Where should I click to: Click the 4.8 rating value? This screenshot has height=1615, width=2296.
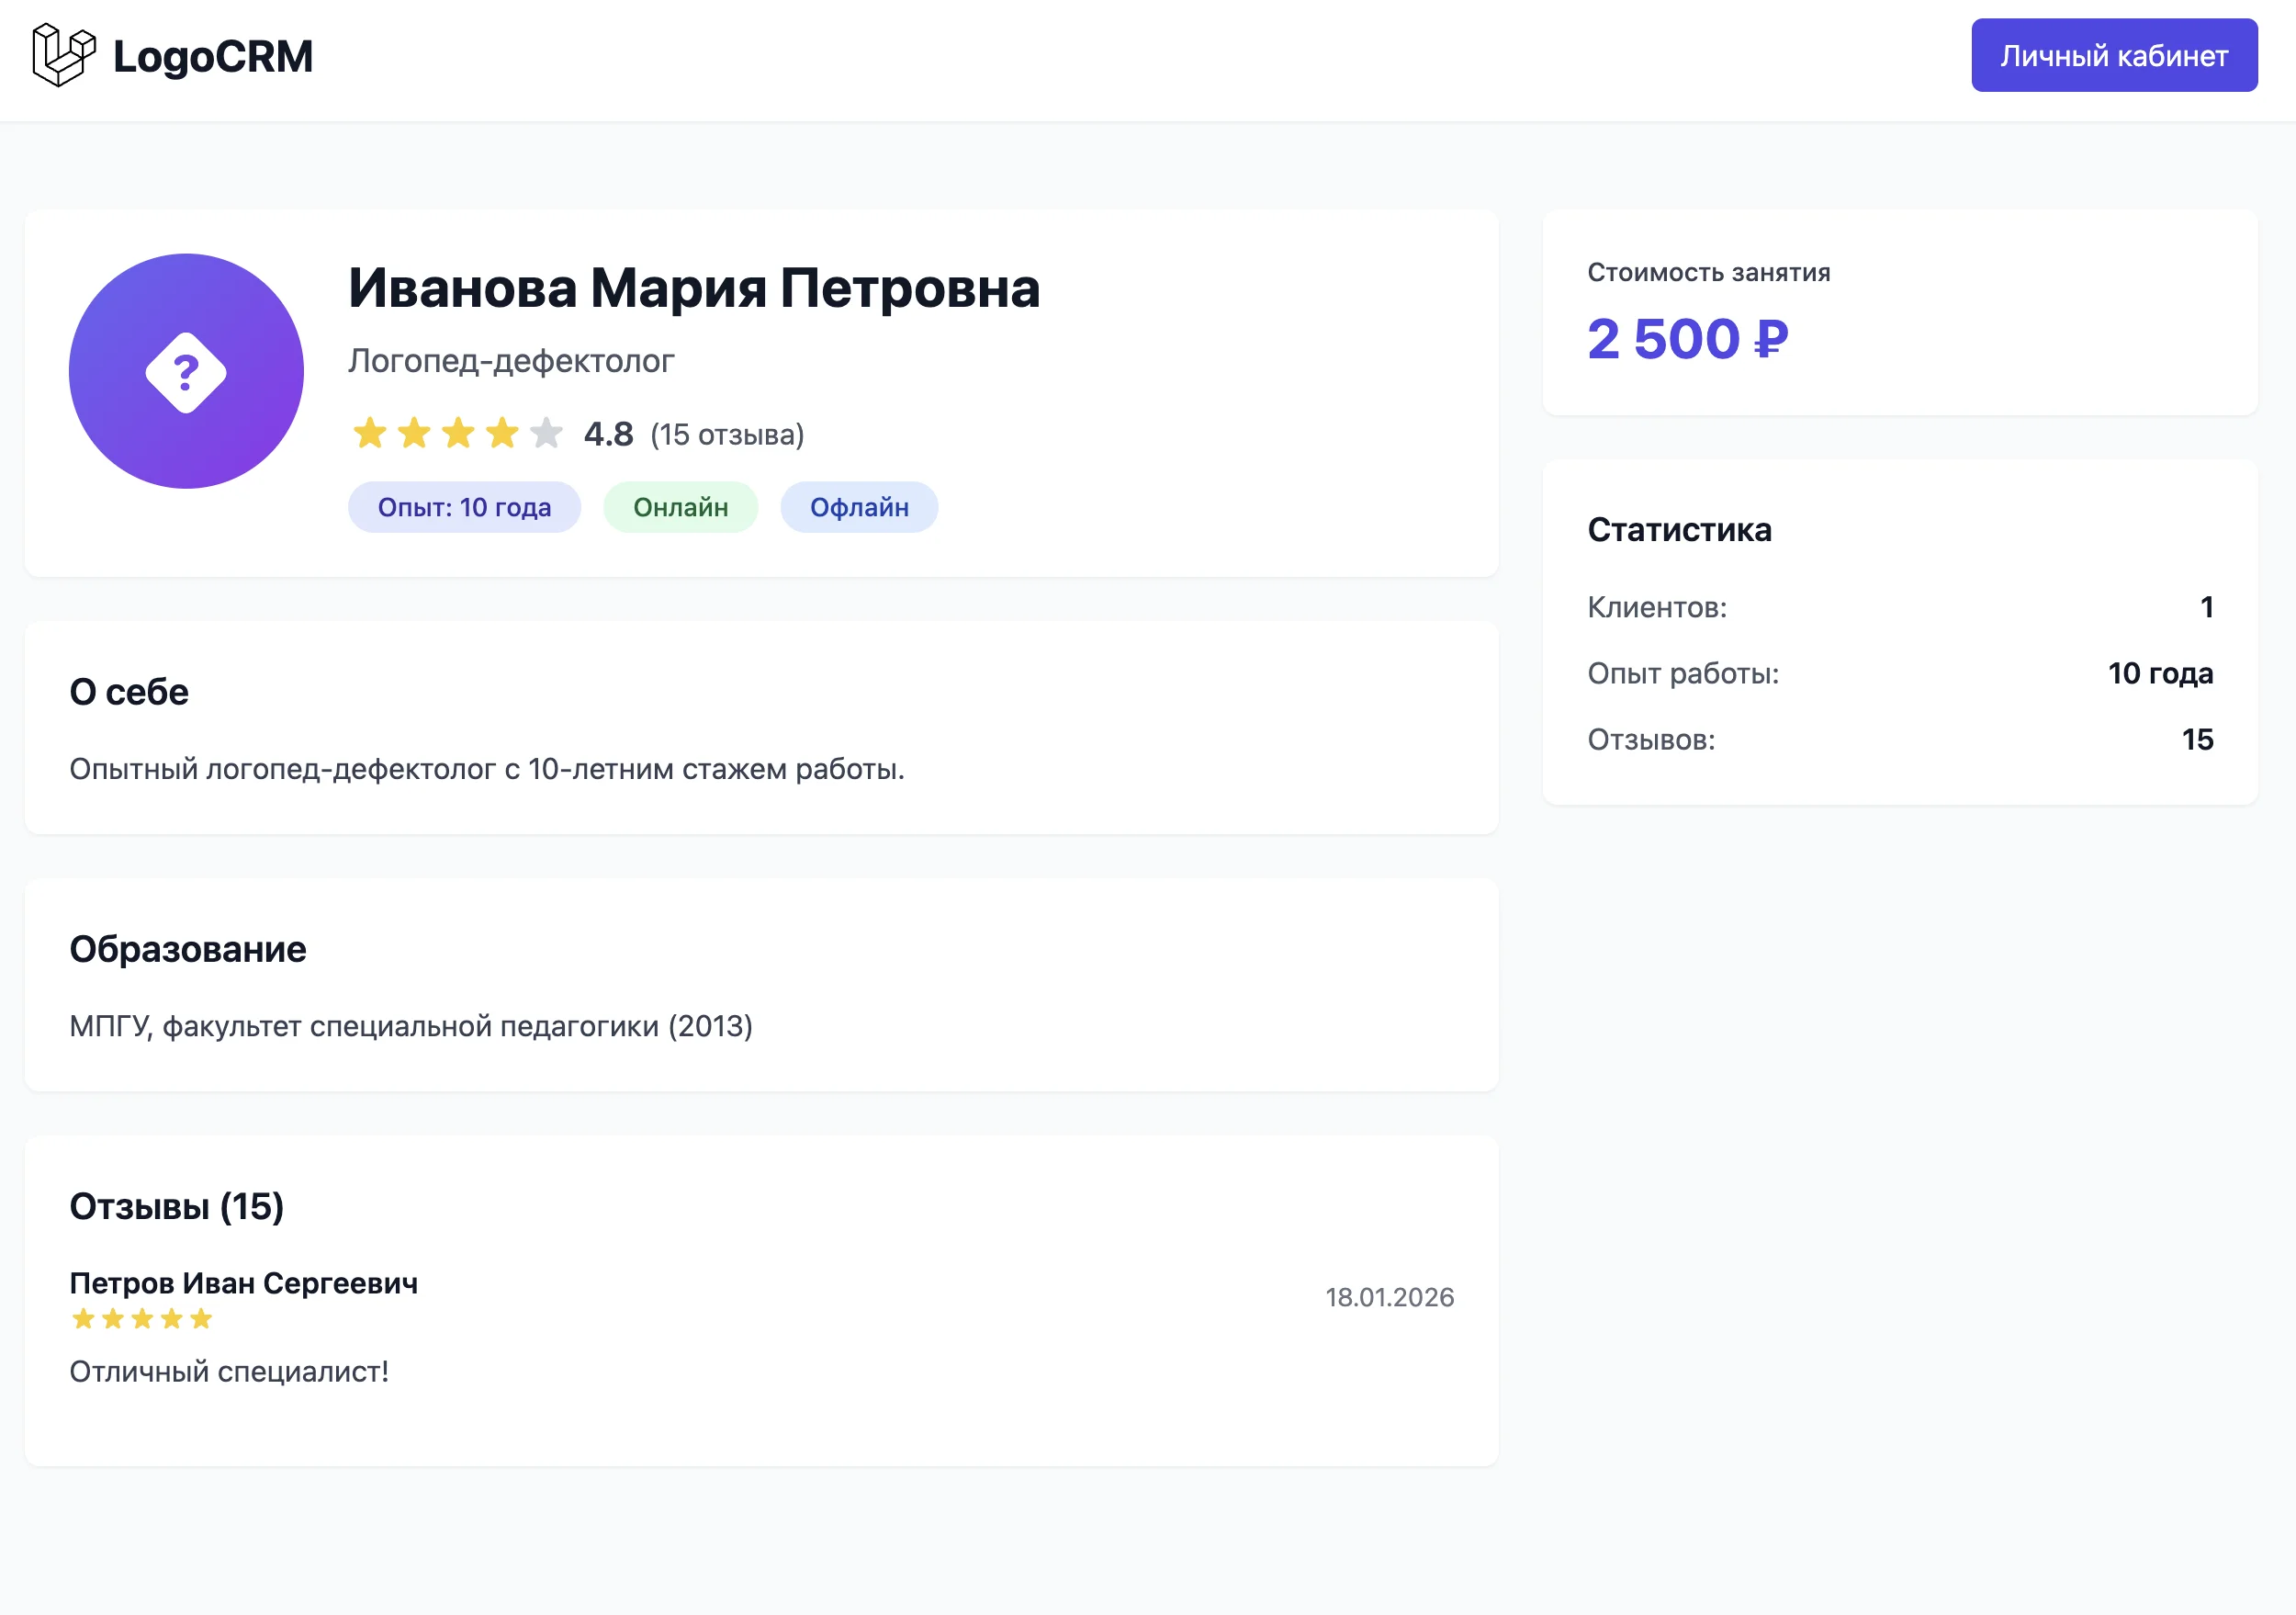click(608, 433)
